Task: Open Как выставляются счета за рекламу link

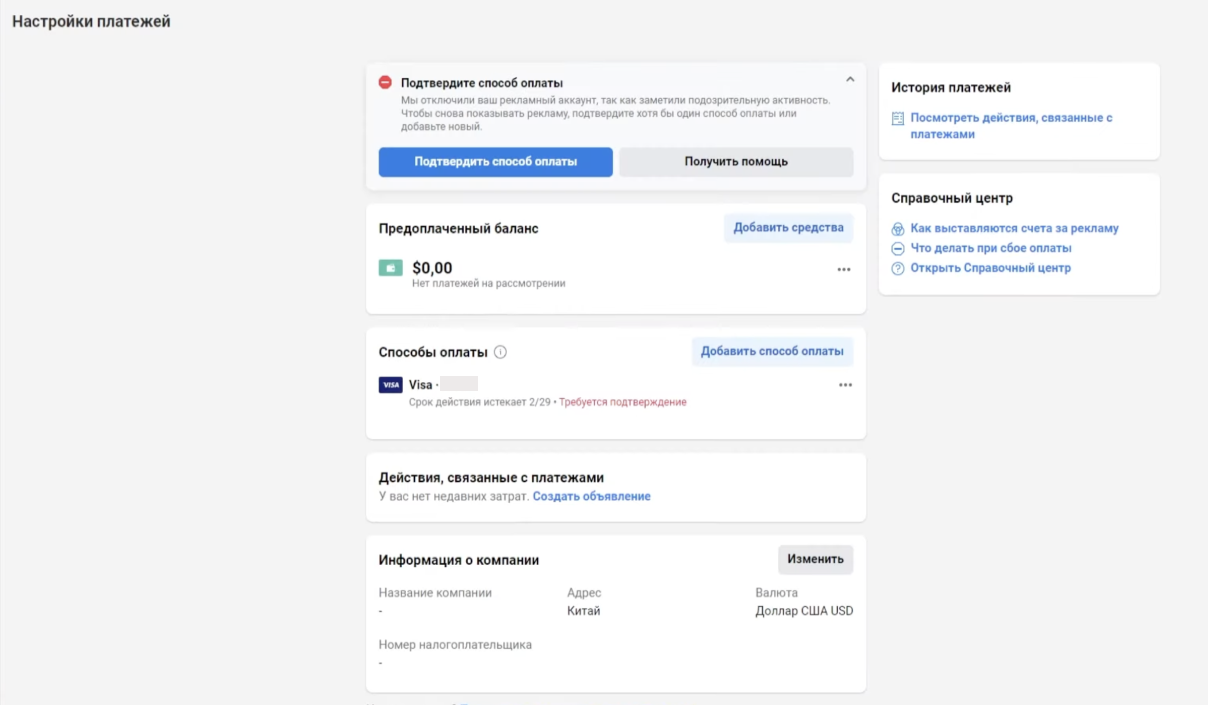Action: tap(1014, 228)
